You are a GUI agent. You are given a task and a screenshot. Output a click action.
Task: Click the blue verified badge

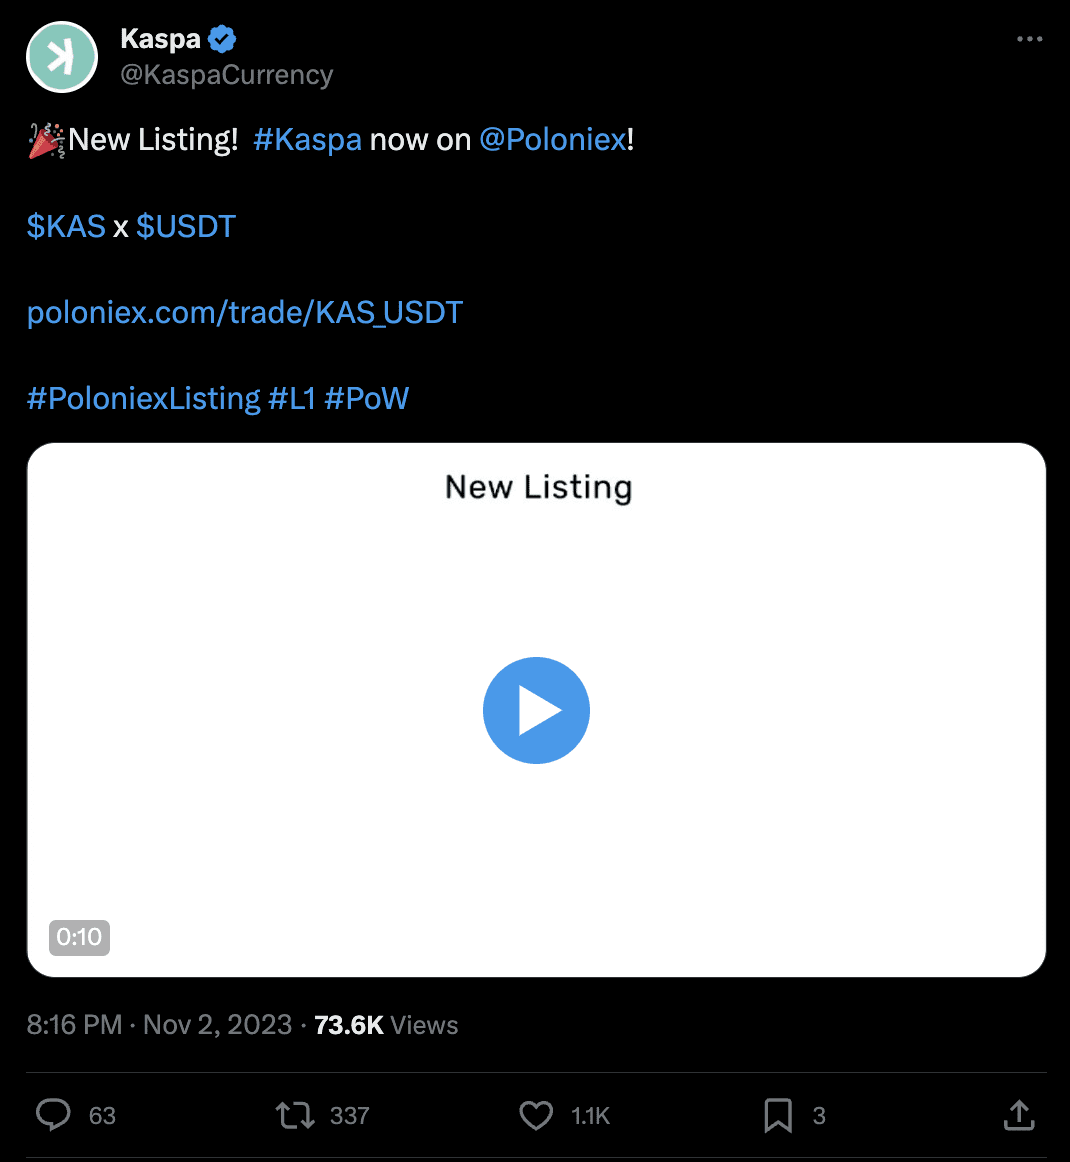[x=222, y=40]
